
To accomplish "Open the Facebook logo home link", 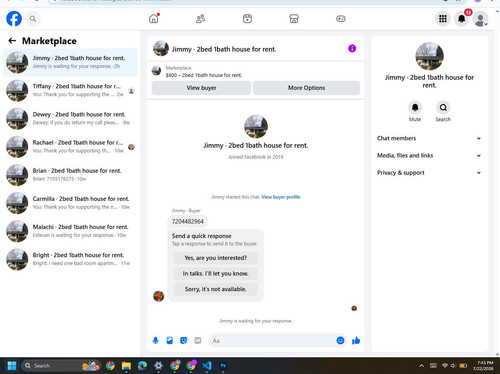I will pos(14,19).
